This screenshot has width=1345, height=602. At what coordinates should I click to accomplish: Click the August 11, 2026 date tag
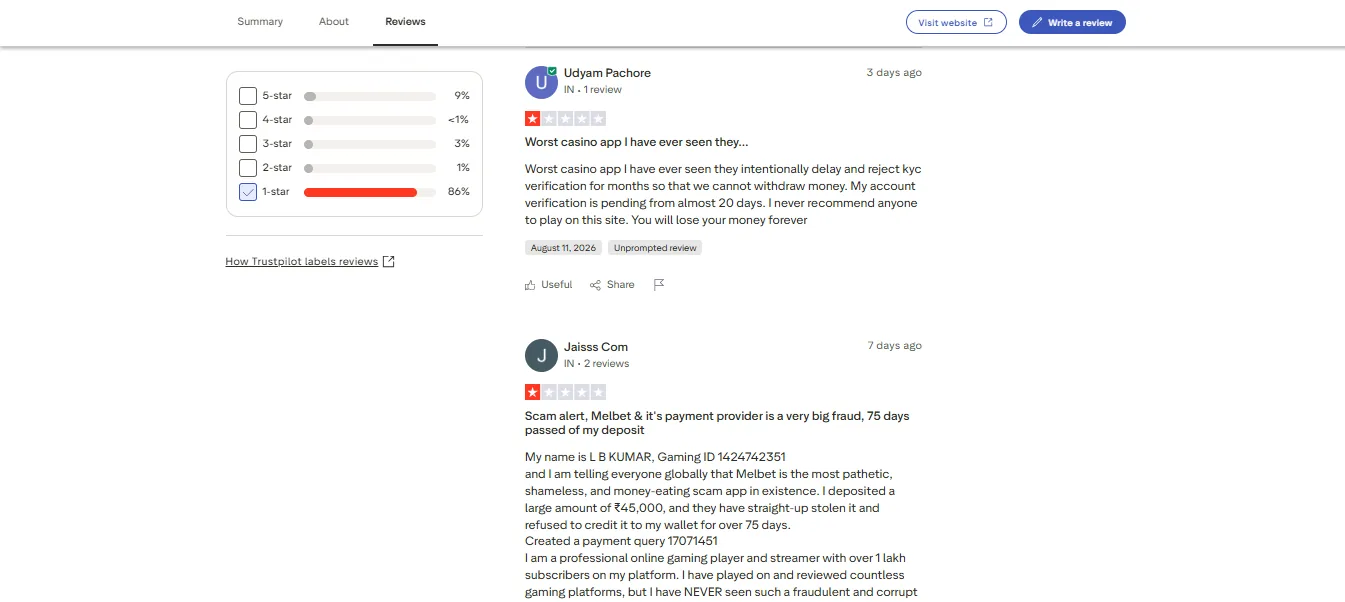point(564,248)
